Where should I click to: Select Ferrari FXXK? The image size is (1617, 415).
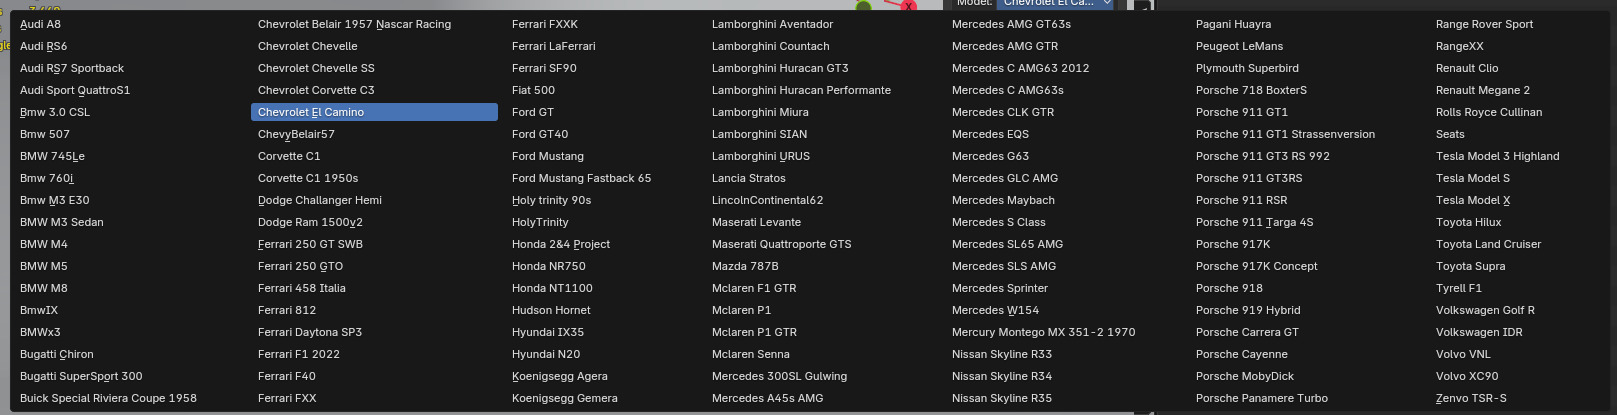[x=545, y=24]
